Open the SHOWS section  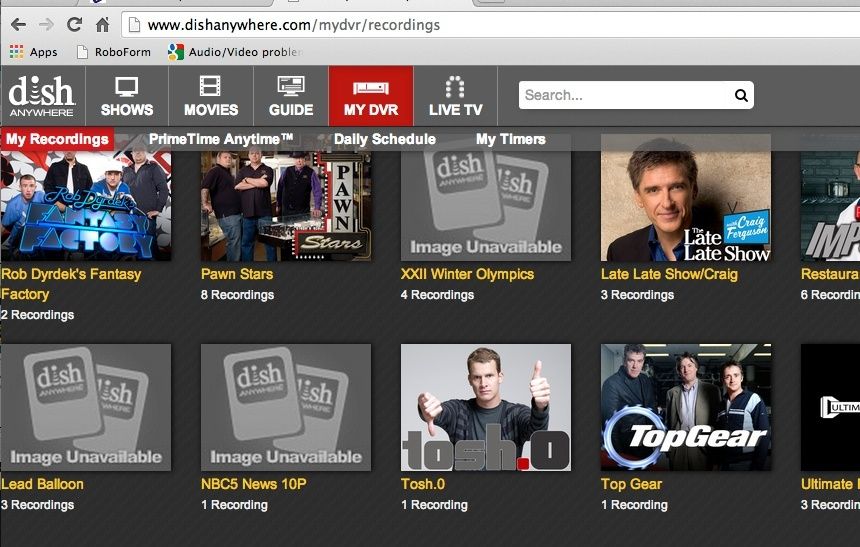pos(127,96)
